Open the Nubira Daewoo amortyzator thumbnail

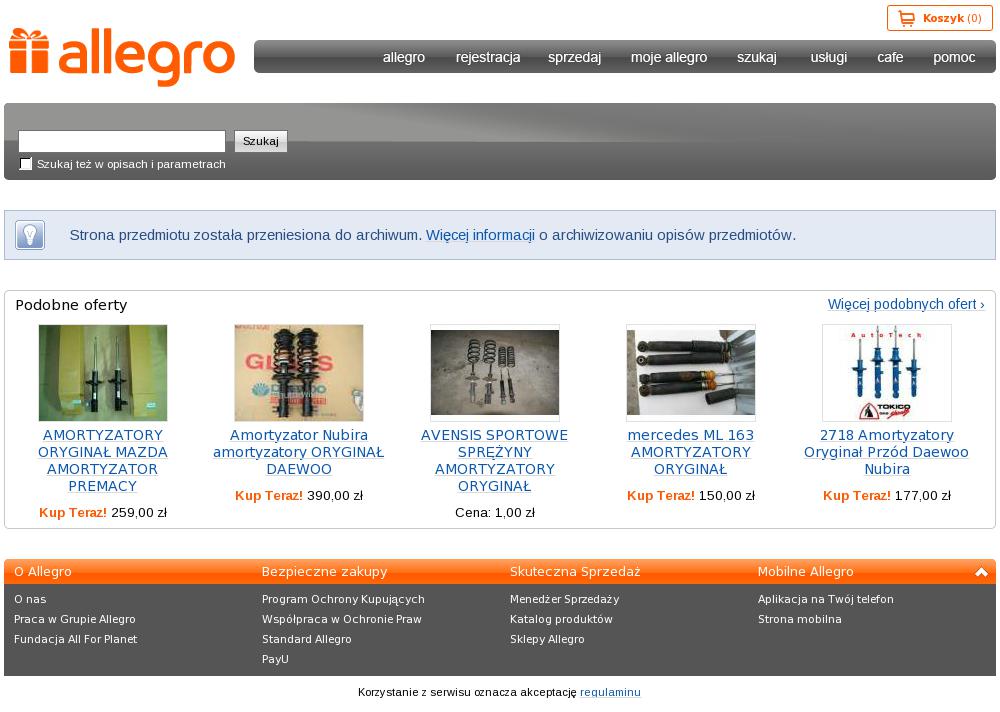click(299, 373)
